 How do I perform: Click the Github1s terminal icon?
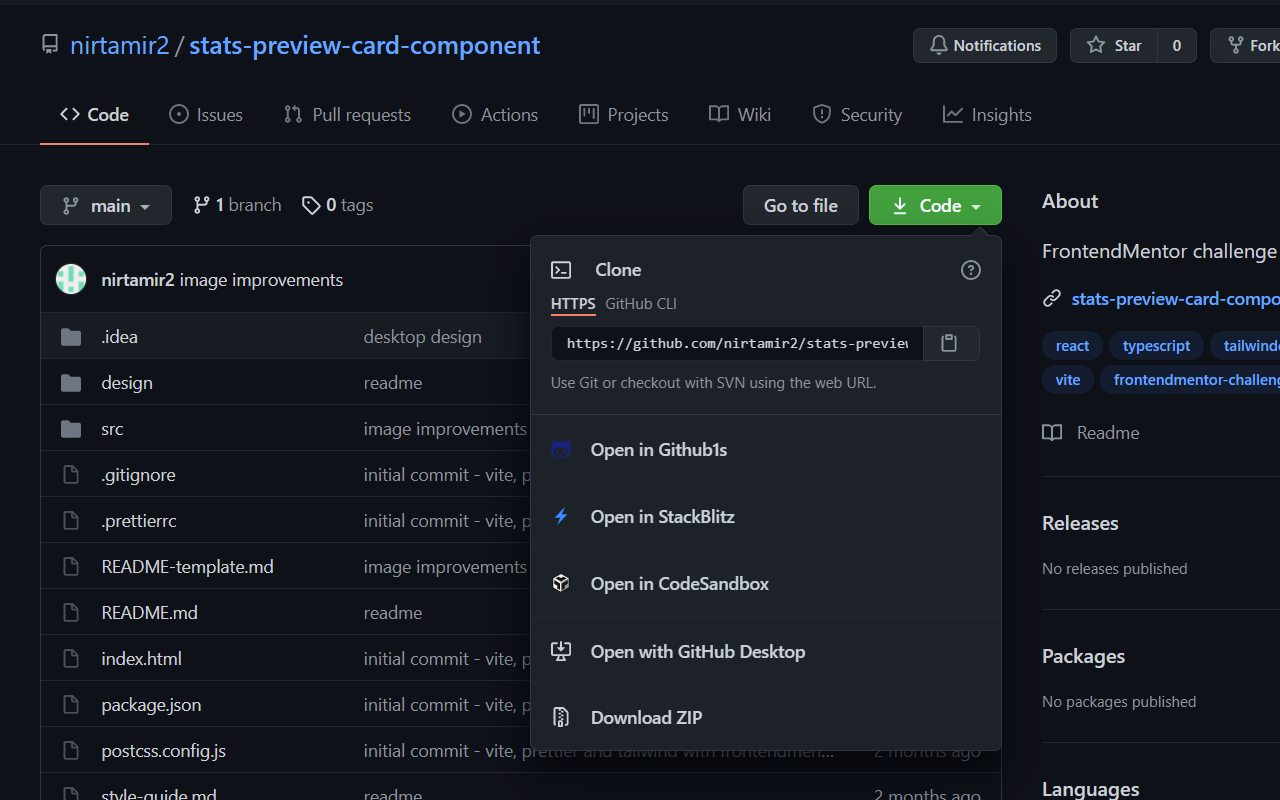560,449
